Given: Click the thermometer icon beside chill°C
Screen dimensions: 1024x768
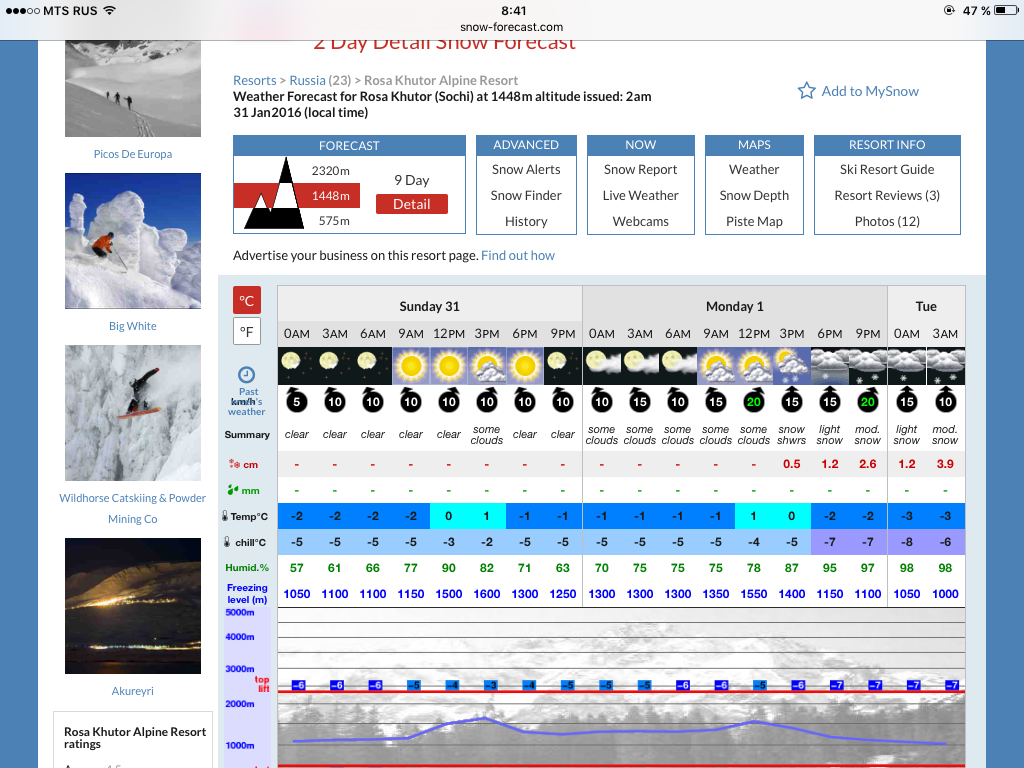Looking at the screenshot, I should (227, 542).
